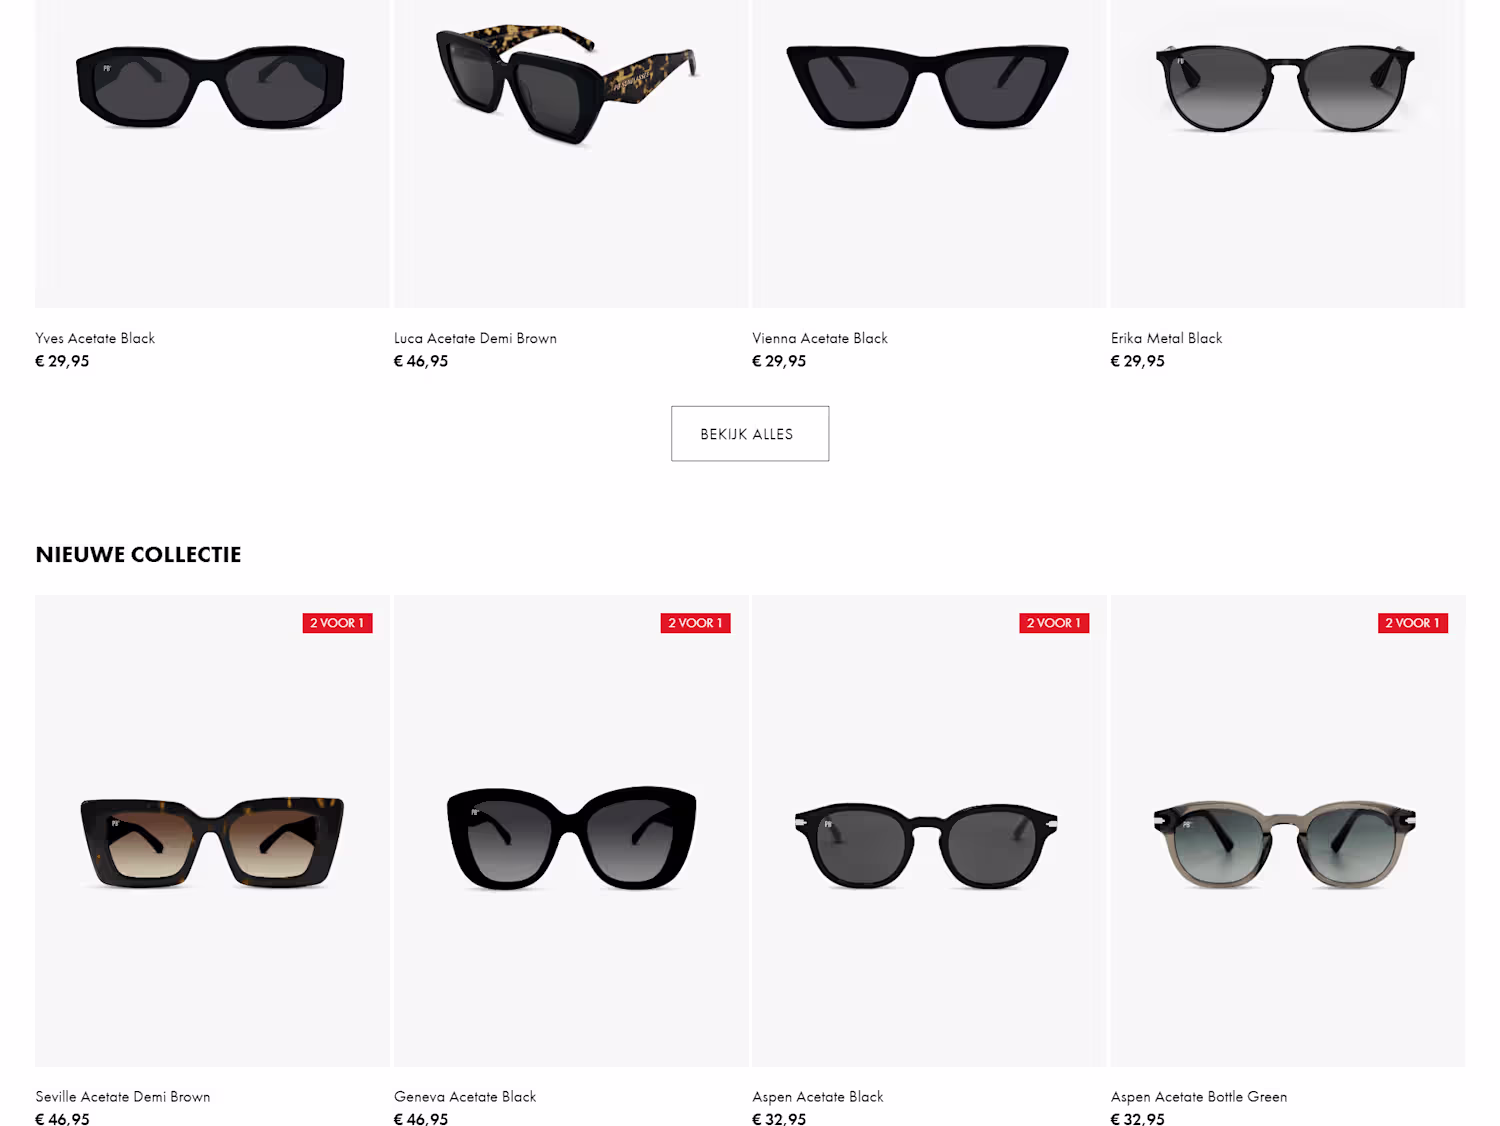
Task: Click the BEKIJK ALLES button
Action: [x=750, y=434]
